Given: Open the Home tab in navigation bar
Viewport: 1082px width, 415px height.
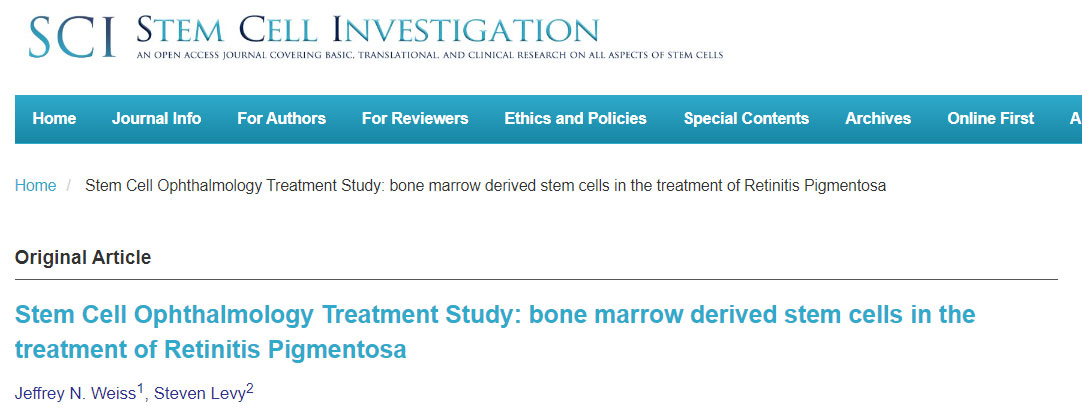Looking at the screenshot, I should coord(54,119).
